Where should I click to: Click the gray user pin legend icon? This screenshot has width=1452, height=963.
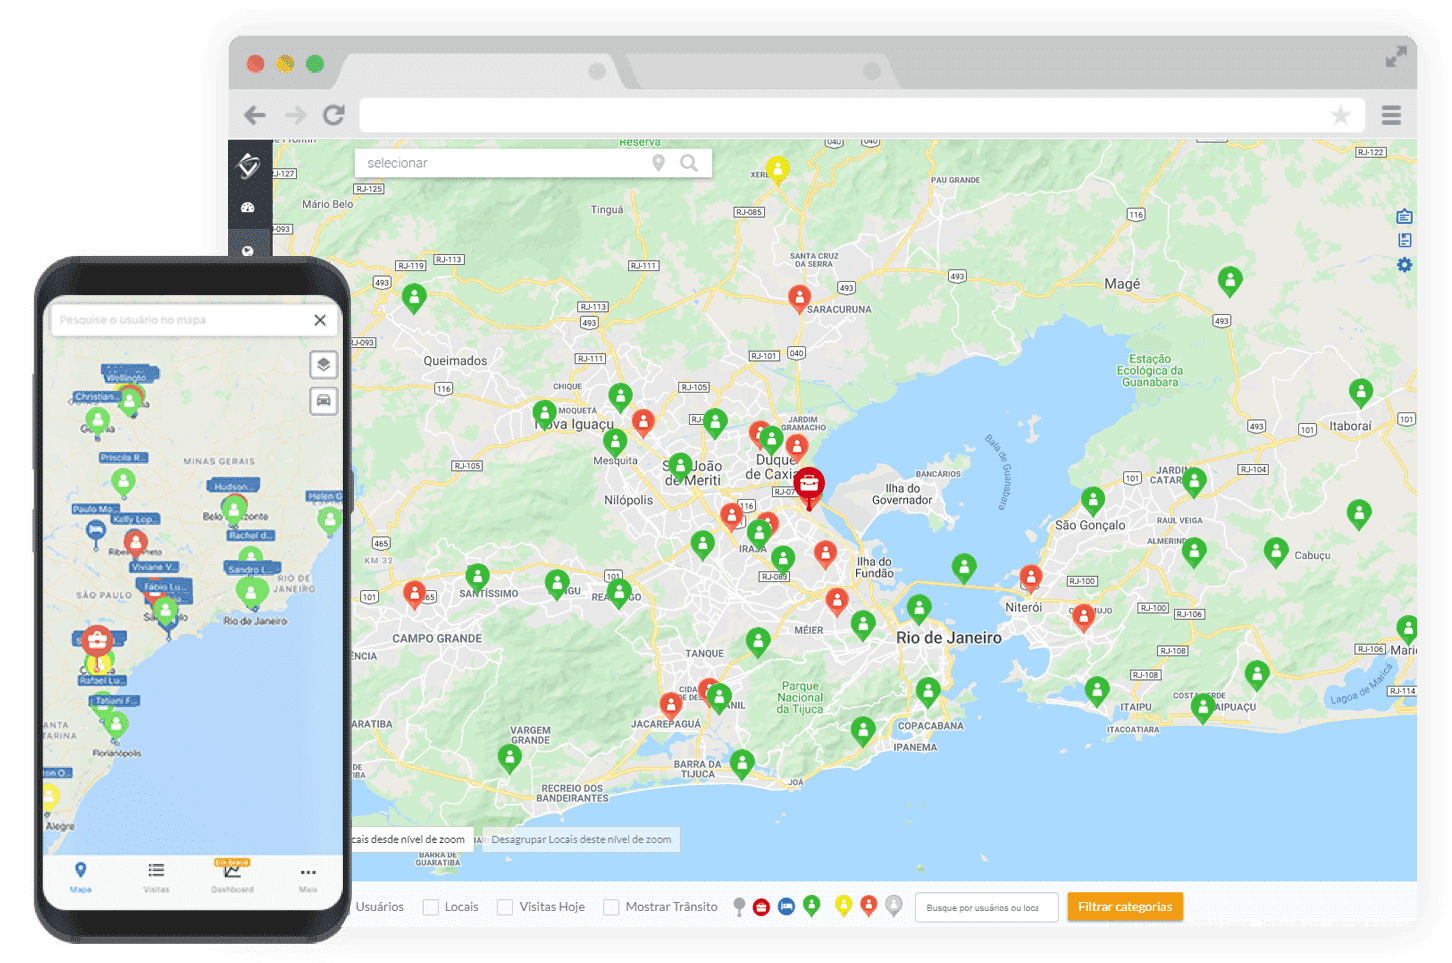(894, 905)
